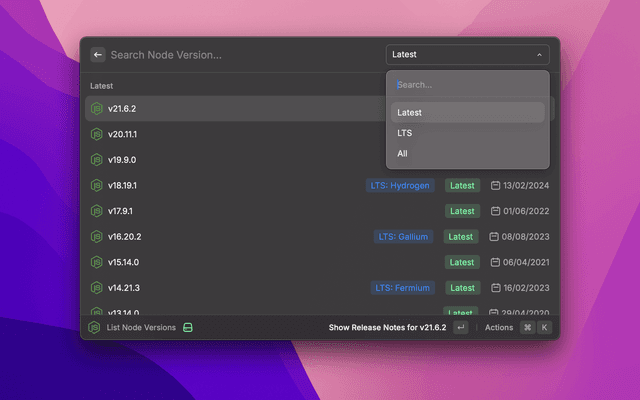The image size is (640, 400).
Task: Choose the All option in dropdown
Action: pyautogui.click(x=402, y=154)
